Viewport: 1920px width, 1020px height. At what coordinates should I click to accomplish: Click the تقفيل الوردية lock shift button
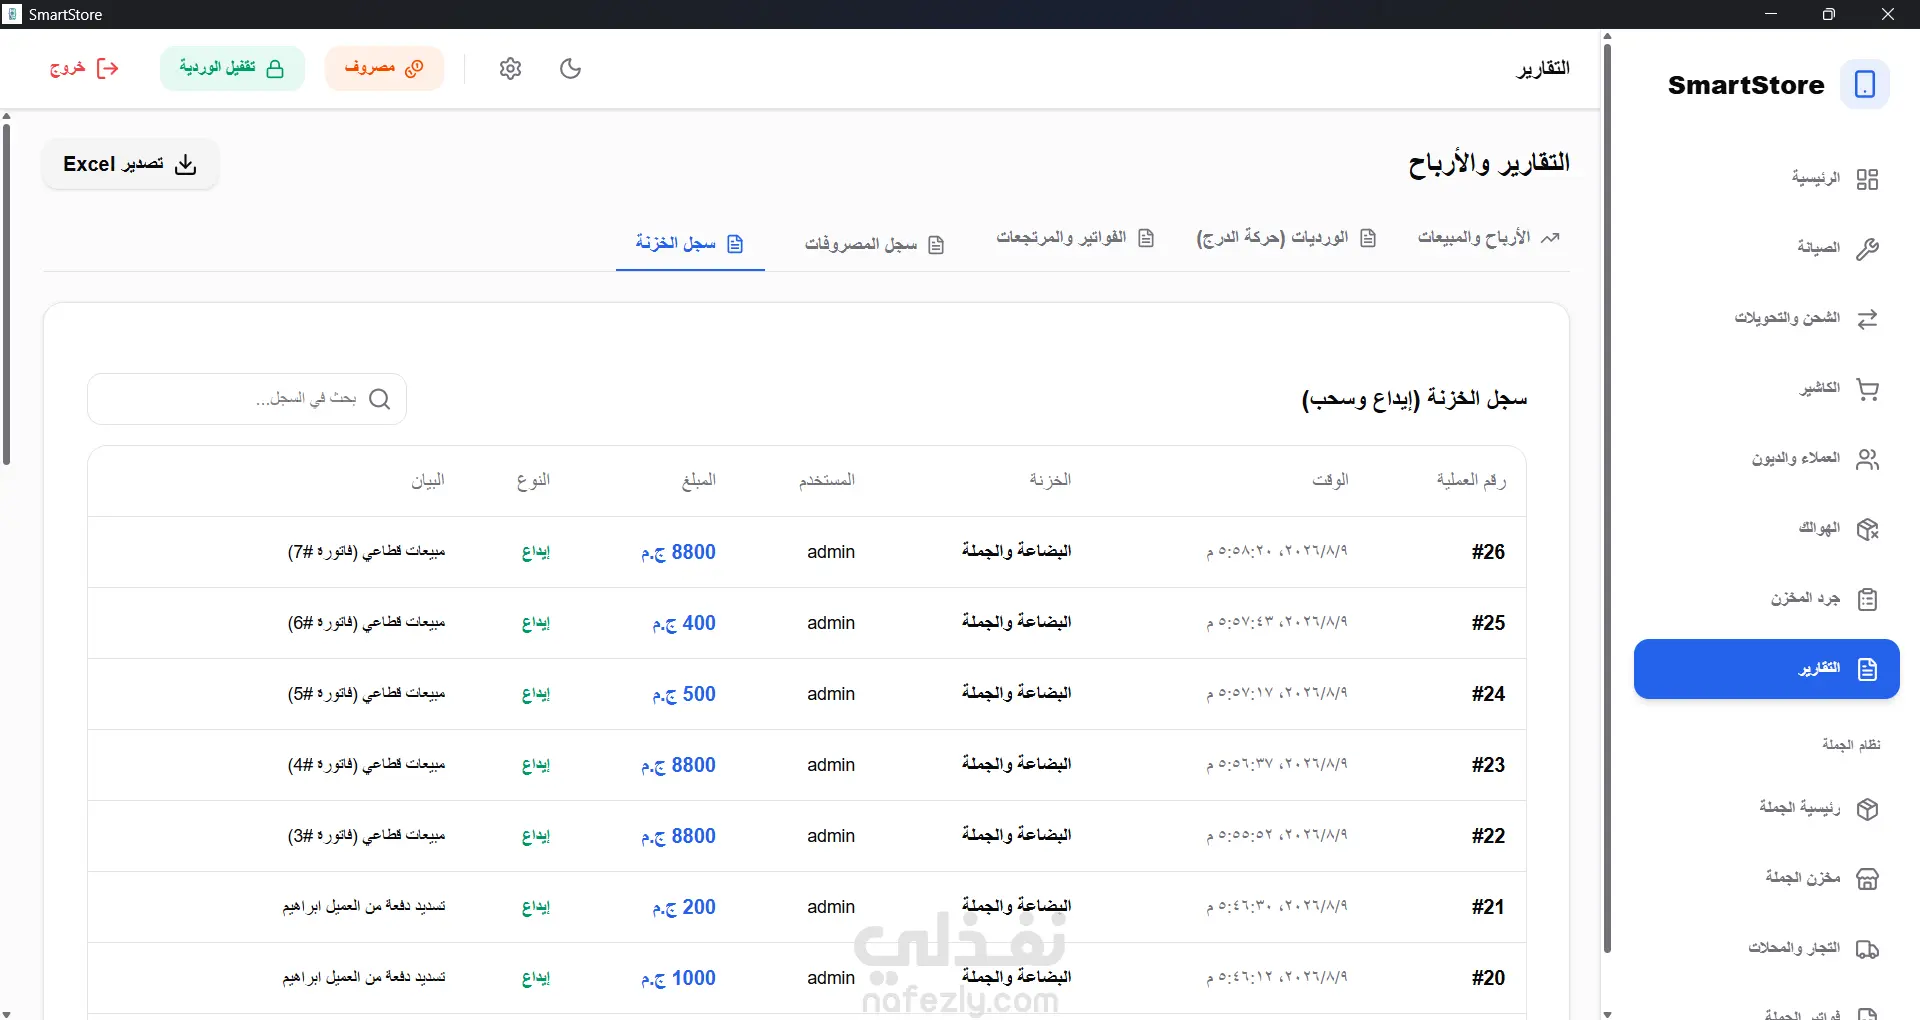point(232,68)
